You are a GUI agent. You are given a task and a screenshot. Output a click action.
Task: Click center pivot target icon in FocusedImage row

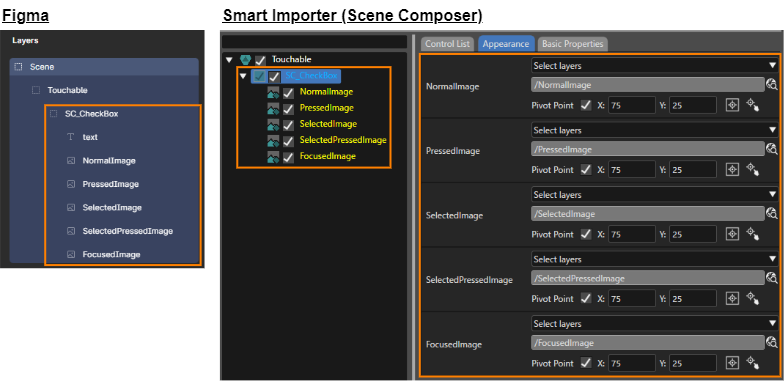pos(732,363)
